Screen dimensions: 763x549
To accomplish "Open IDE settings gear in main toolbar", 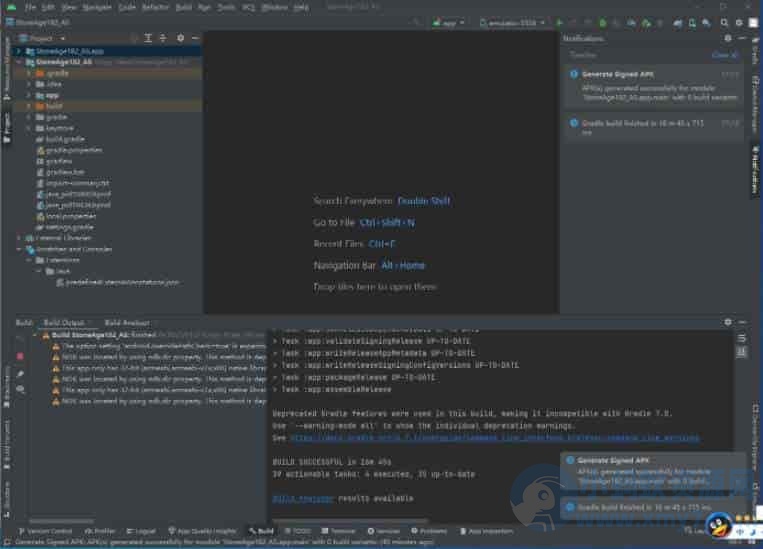I will (739, 23).
